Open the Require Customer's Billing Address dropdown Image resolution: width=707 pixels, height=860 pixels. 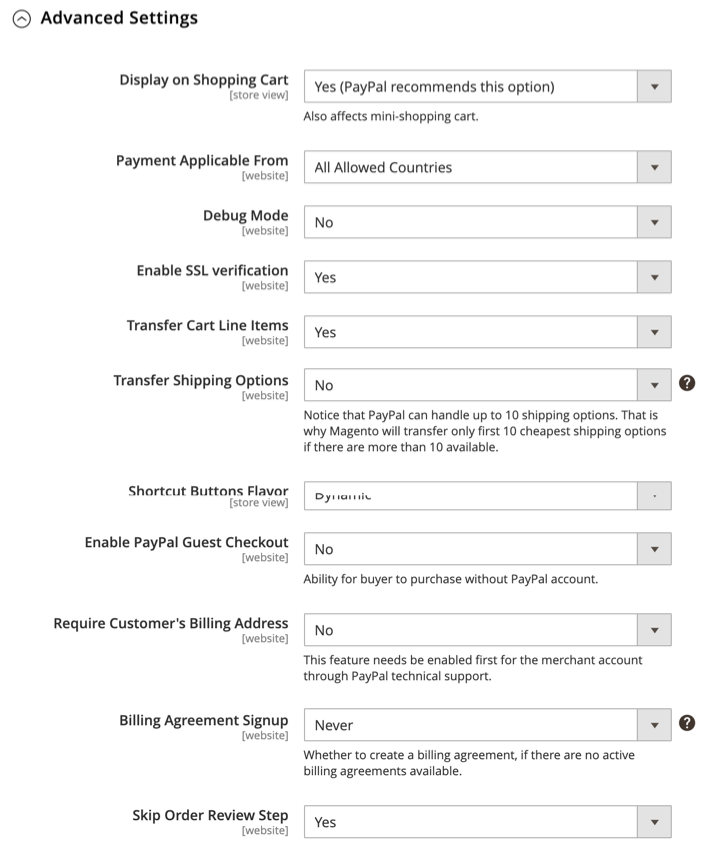click(486, 630)
